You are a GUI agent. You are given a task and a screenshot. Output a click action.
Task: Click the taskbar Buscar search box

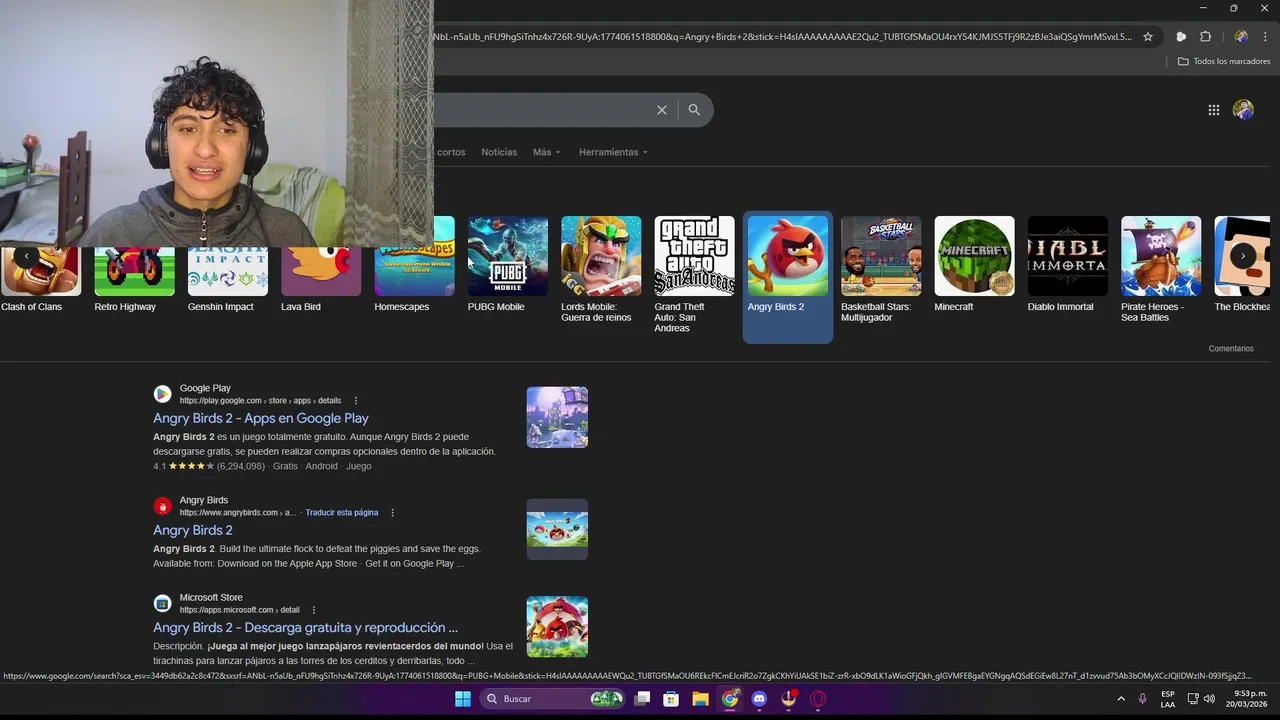(x=553, y=699)
